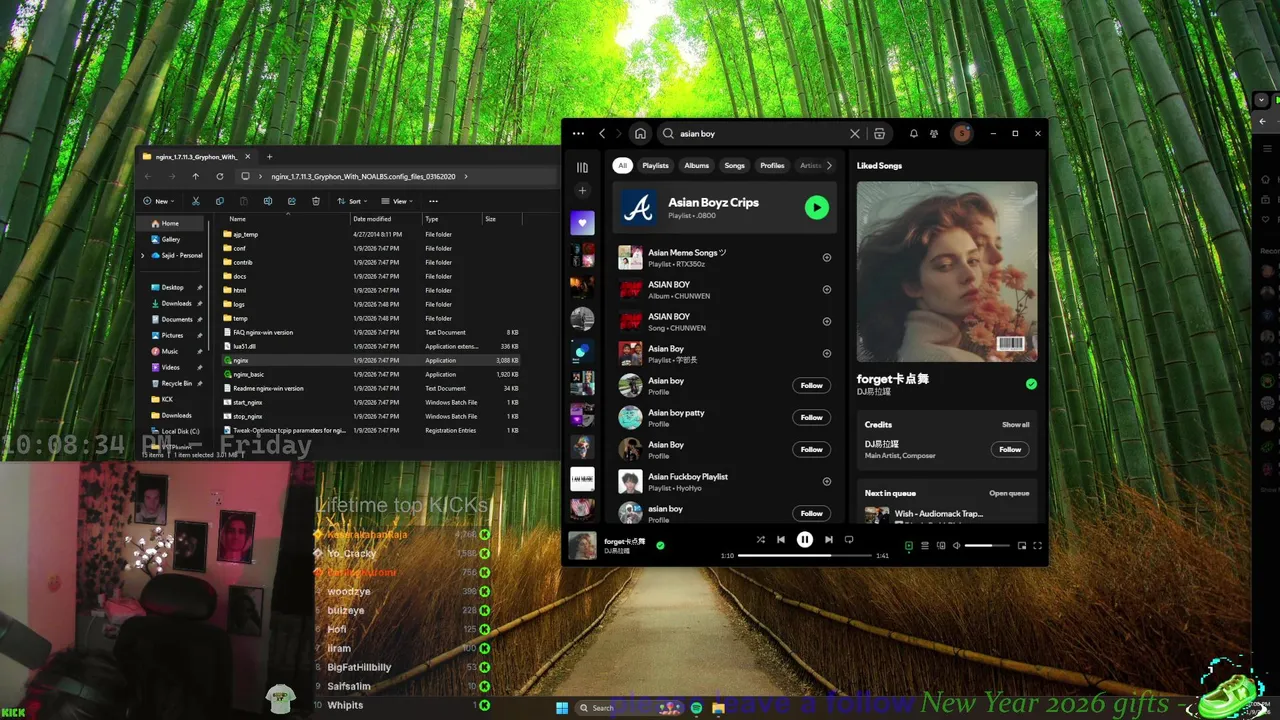
Task: Go back in Spotify navigation
Action: [602, 133]
